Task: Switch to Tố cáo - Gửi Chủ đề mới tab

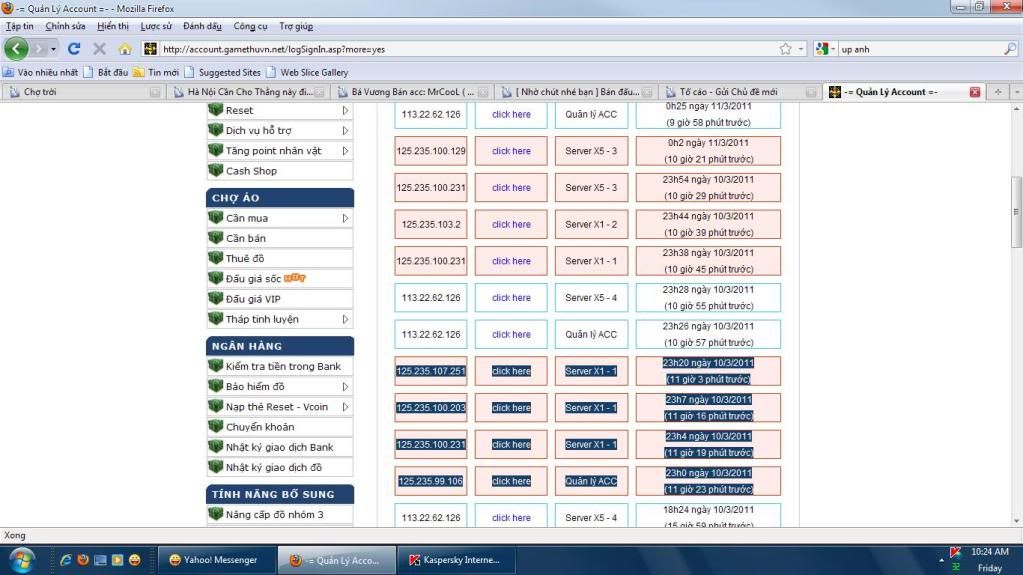Action: pos(740,92)
